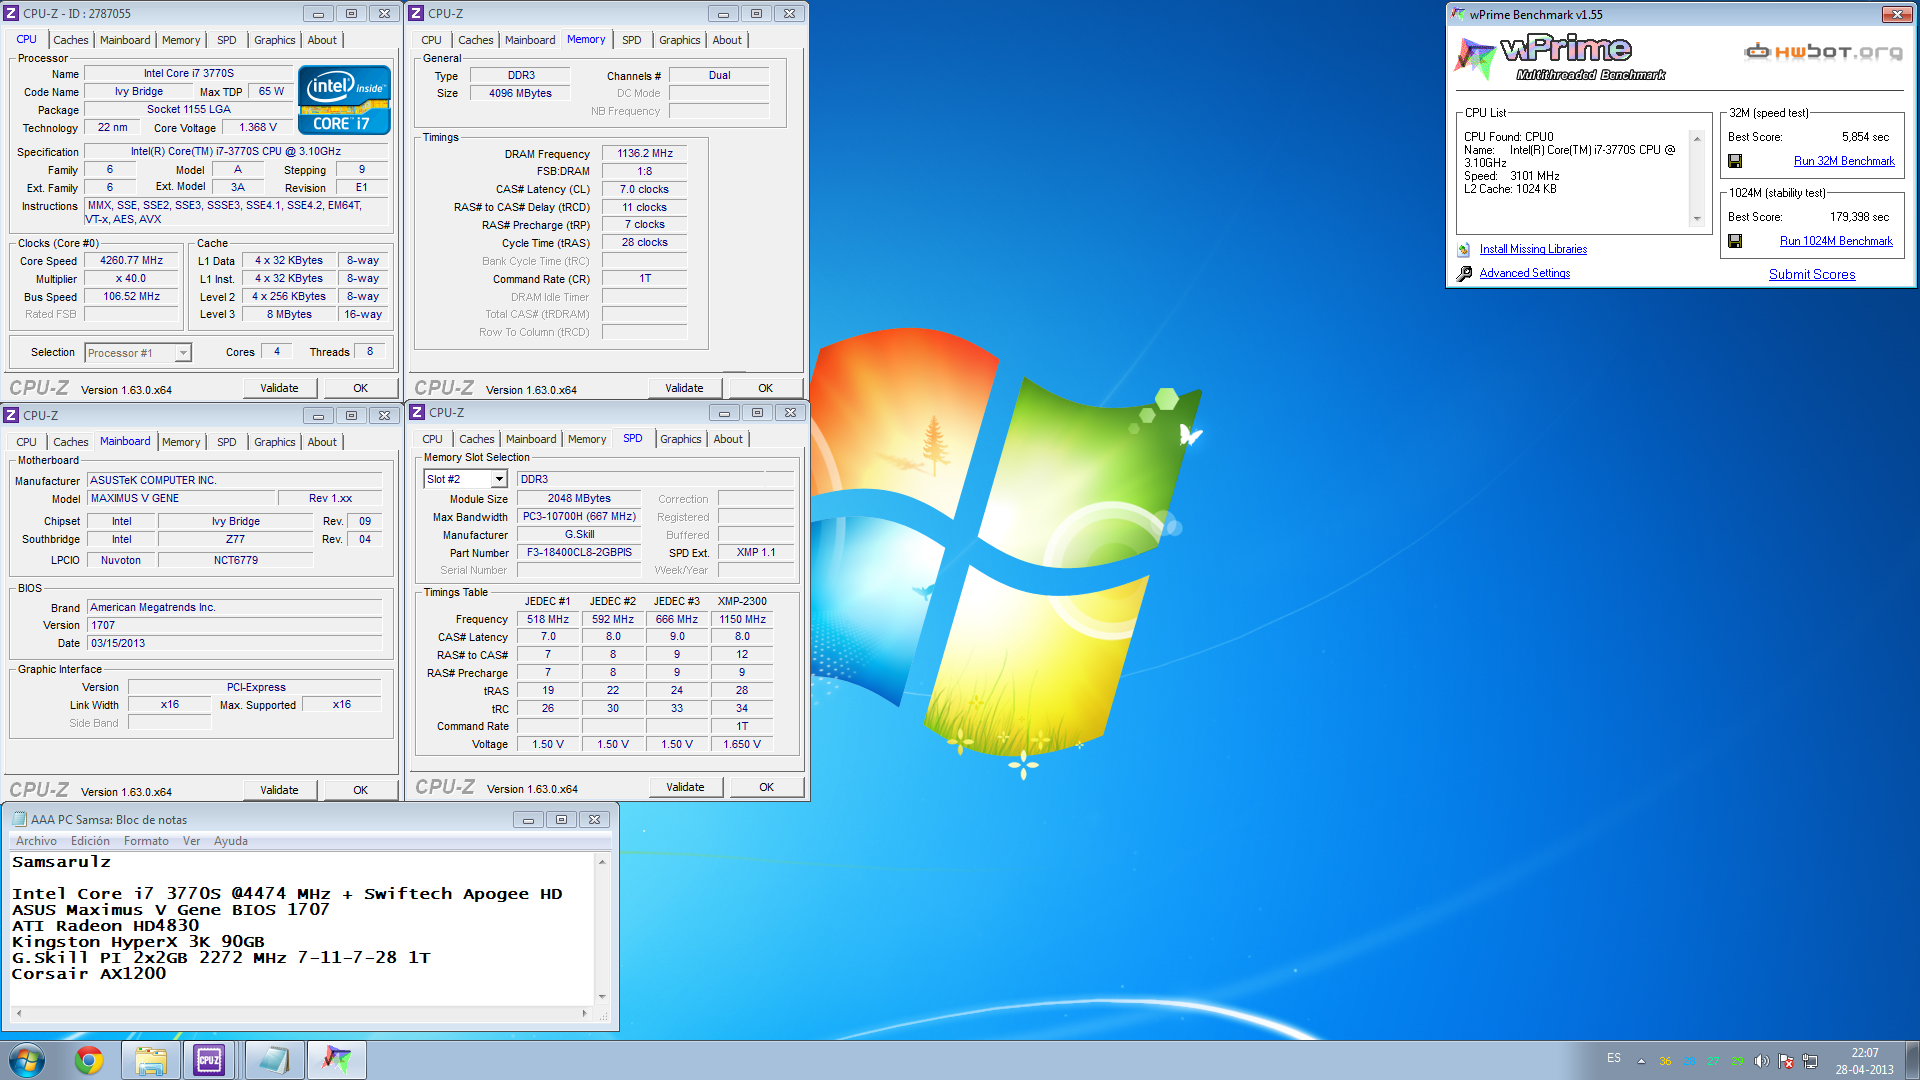Click the CPU List scroll-up arrow in wPrime
Image resolution: width=1920 pixels, height=1080 pixels.
pyautogui.click(x=1696, y=137)
